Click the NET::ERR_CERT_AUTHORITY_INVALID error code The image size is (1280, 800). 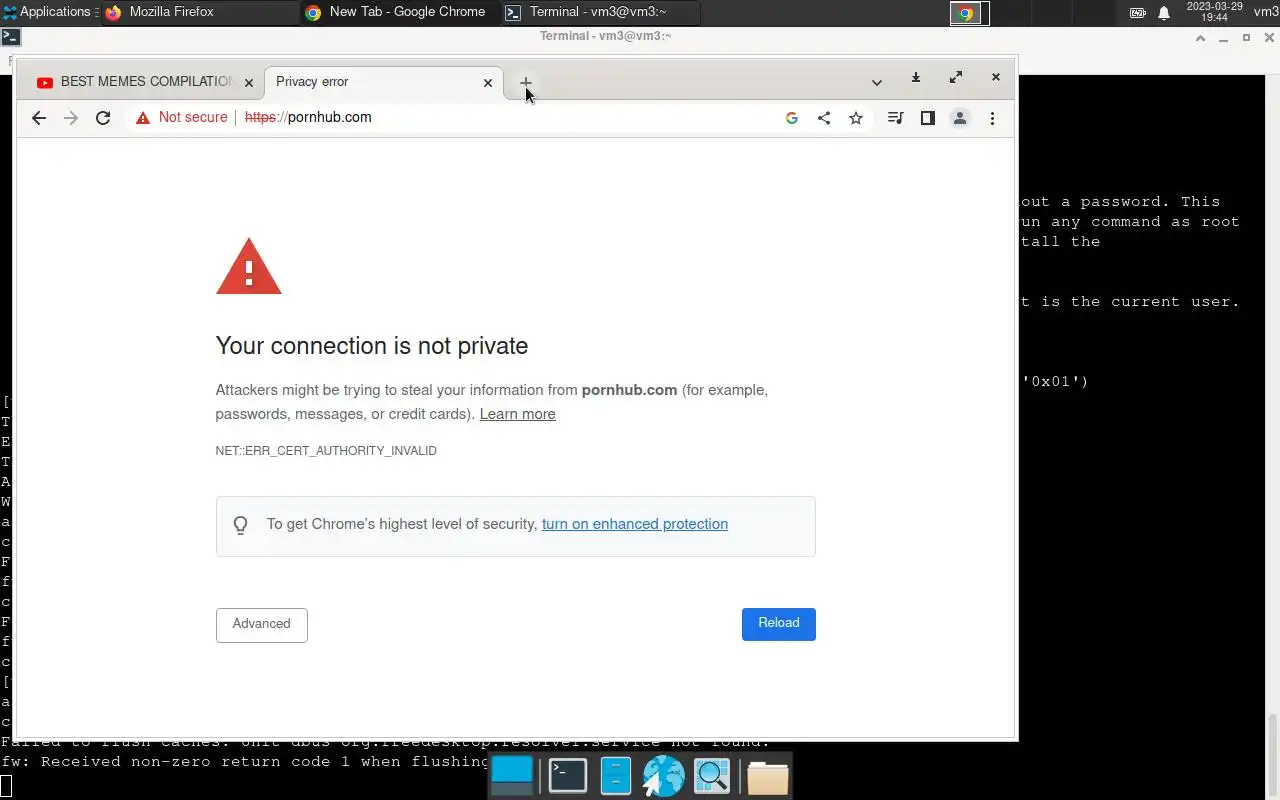(x=326, y=451)
